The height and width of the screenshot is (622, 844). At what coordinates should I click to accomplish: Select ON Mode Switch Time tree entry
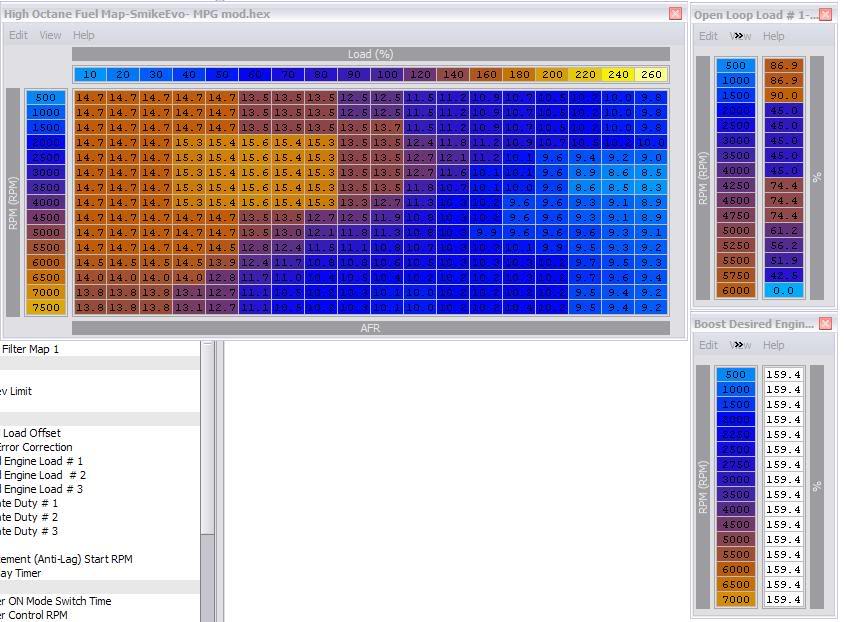(x=55, y=600)
